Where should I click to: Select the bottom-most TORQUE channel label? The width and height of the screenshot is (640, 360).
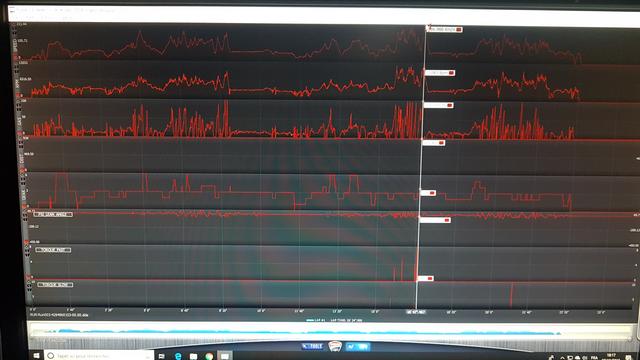point(55,284)
